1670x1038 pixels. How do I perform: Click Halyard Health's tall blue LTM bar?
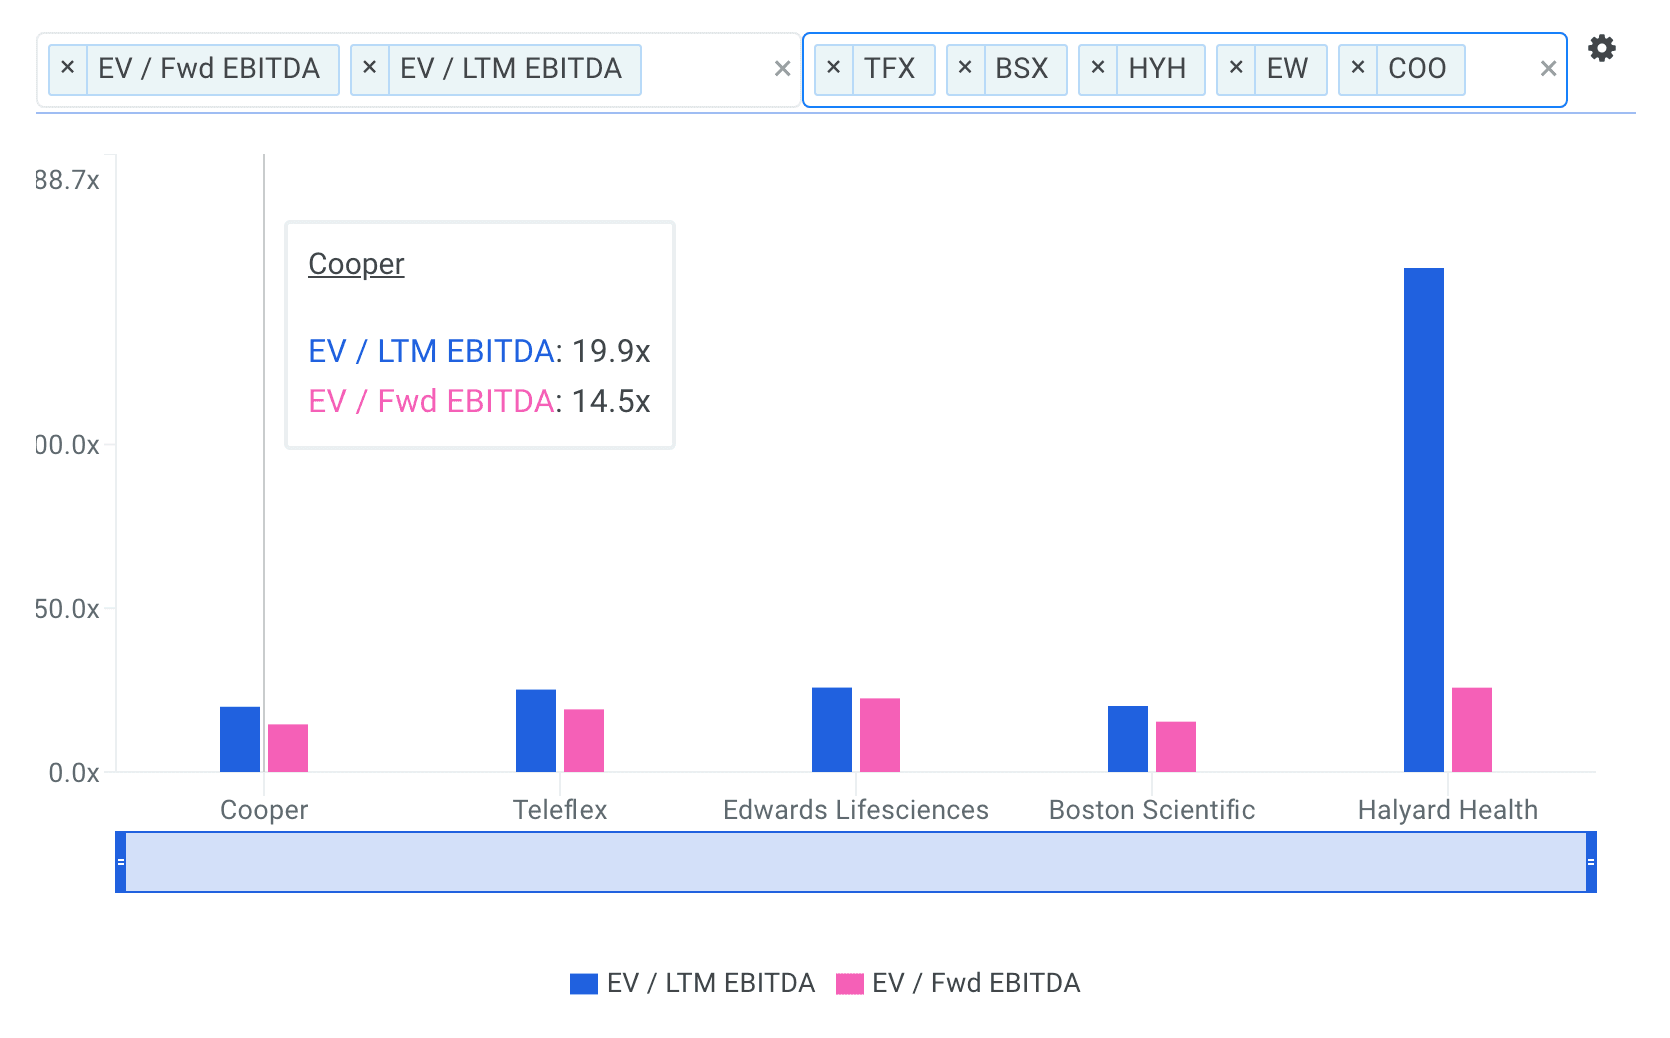pos(1423,520)
